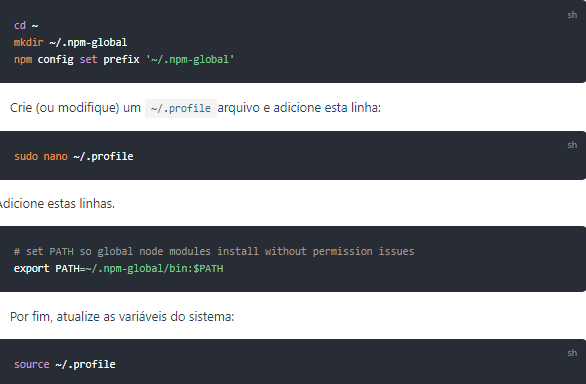Click the 'export PATH=' keyword text

tap(49, 268)
